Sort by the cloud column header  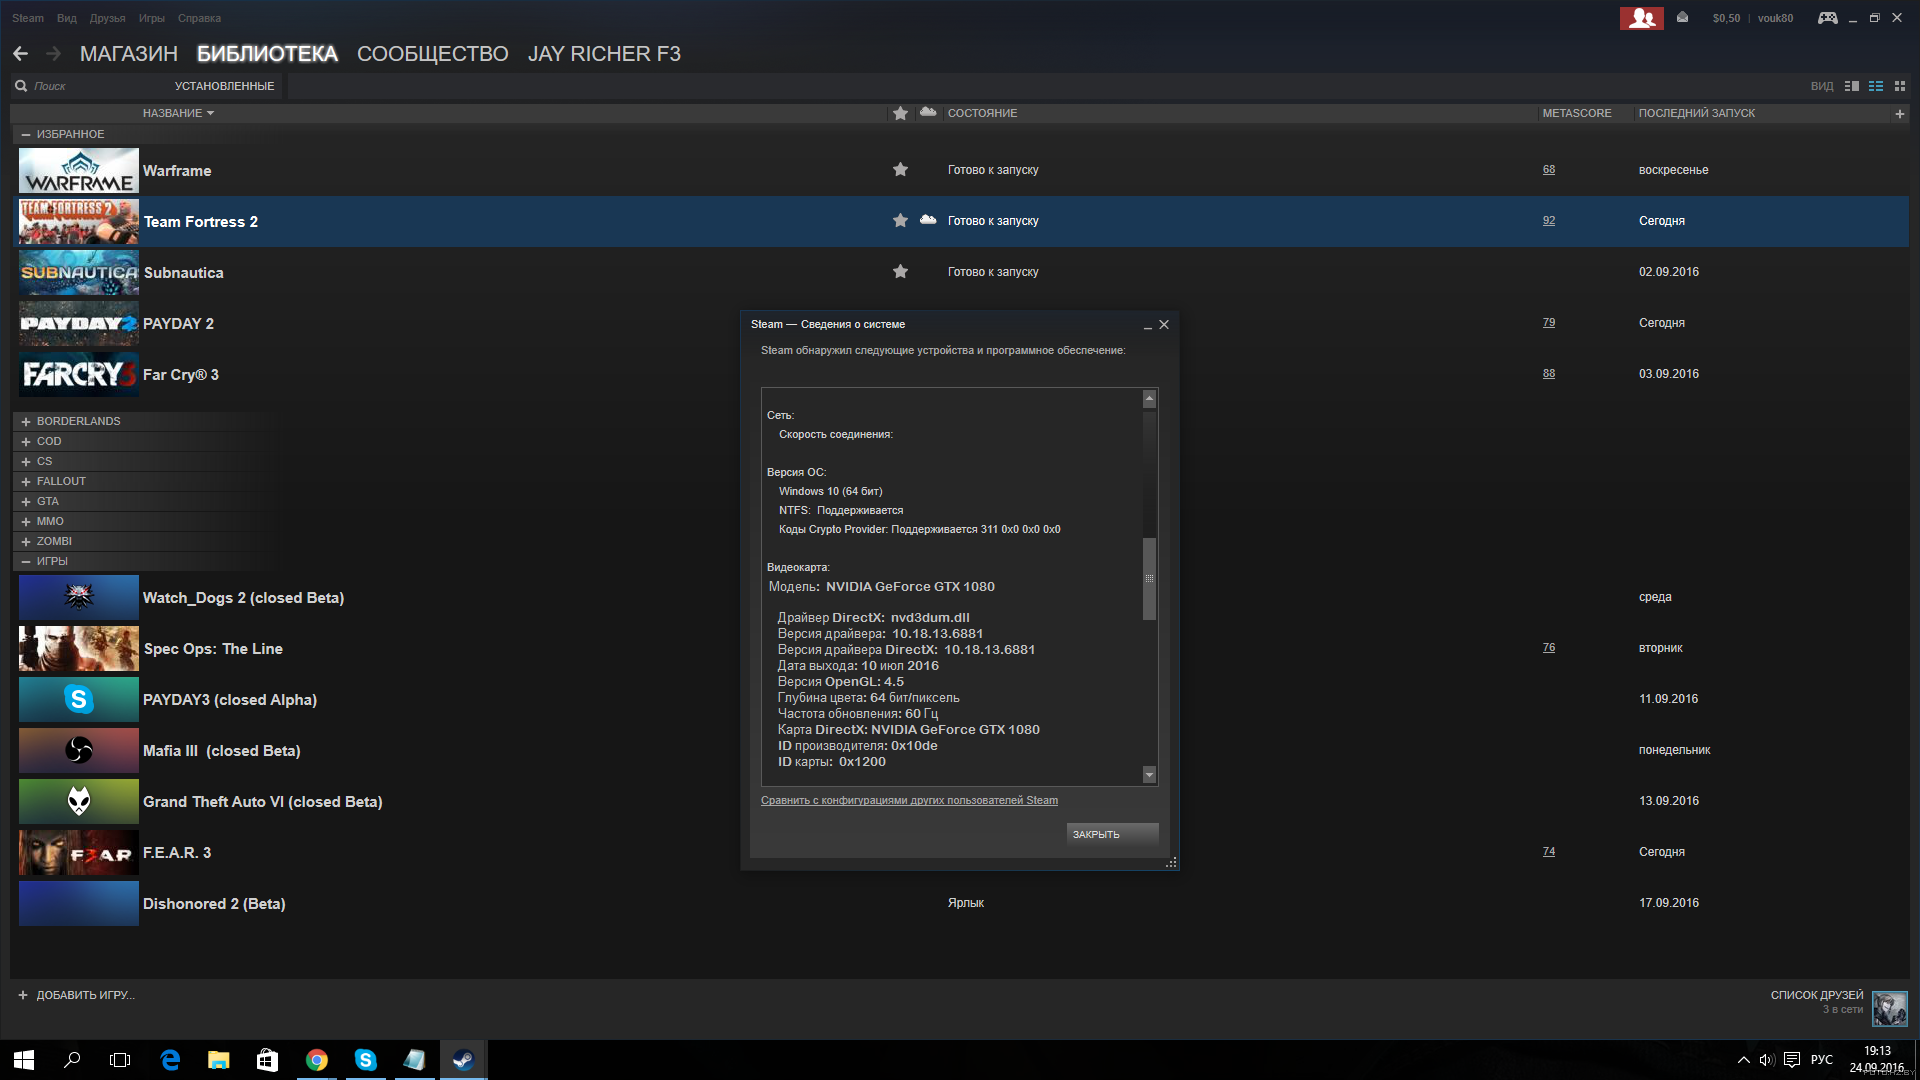point(928,112)
